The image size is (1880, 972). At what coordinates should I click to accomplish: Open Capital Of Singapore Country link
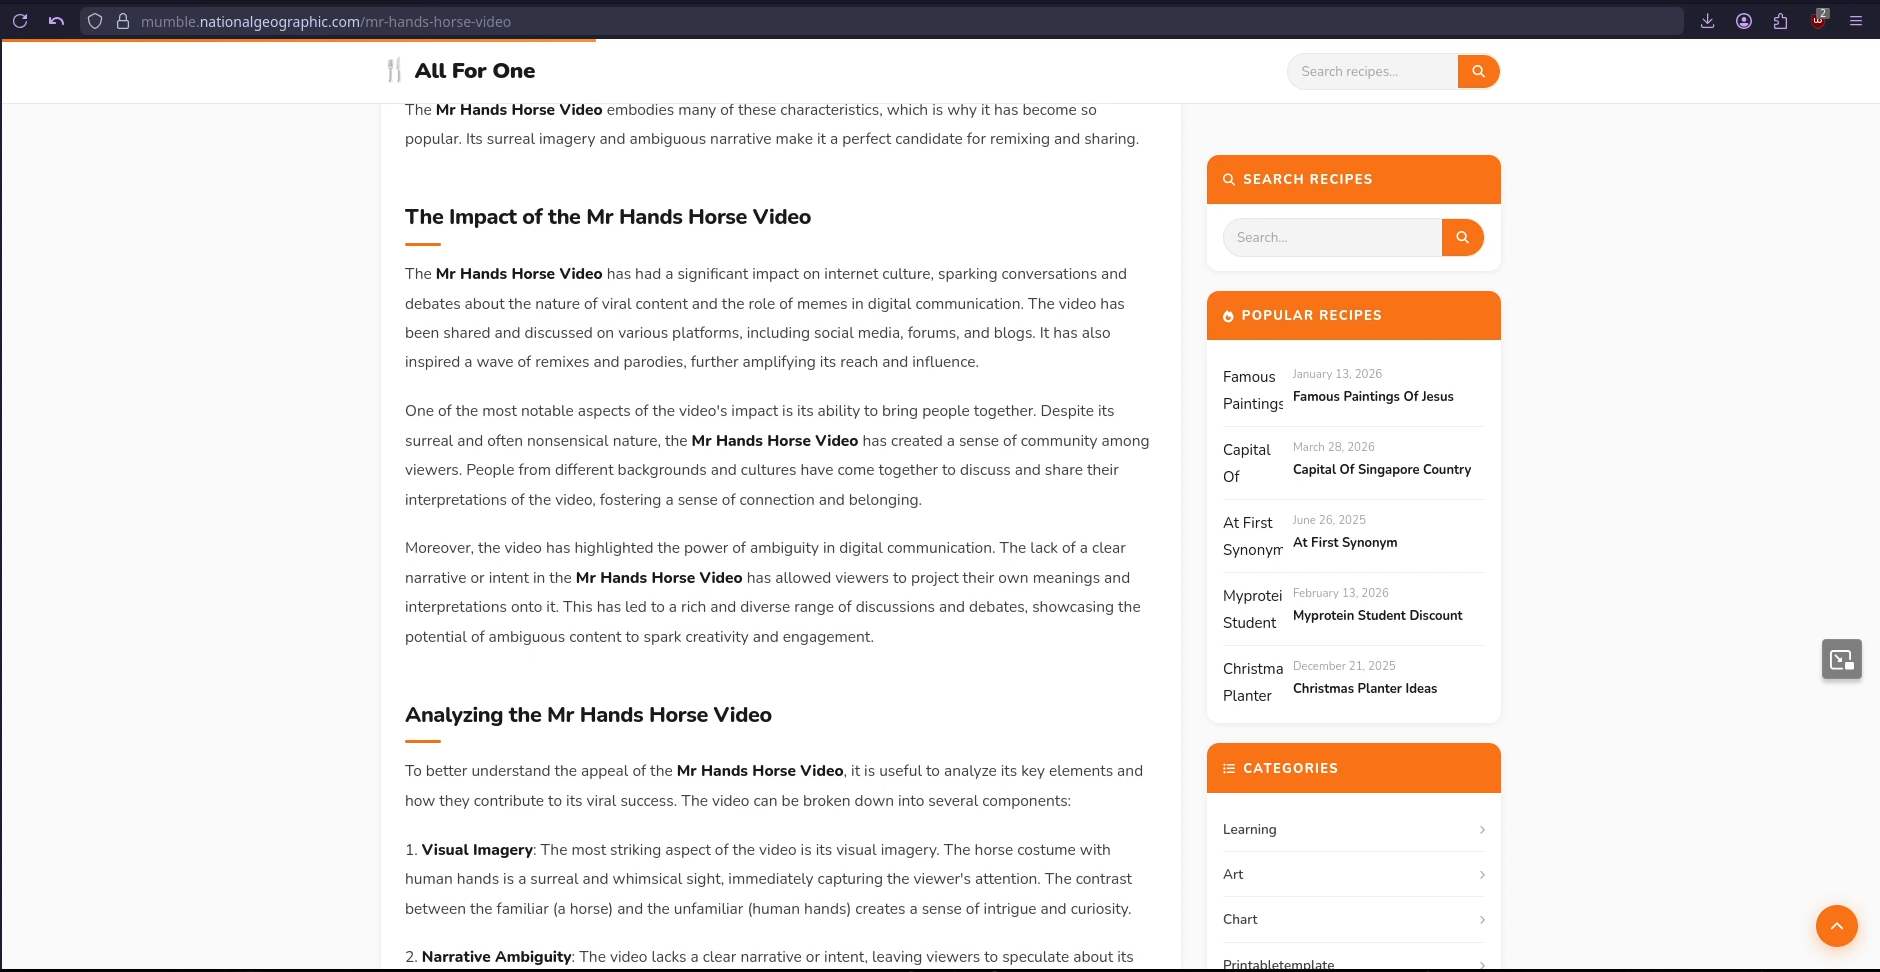[1381, 469]
